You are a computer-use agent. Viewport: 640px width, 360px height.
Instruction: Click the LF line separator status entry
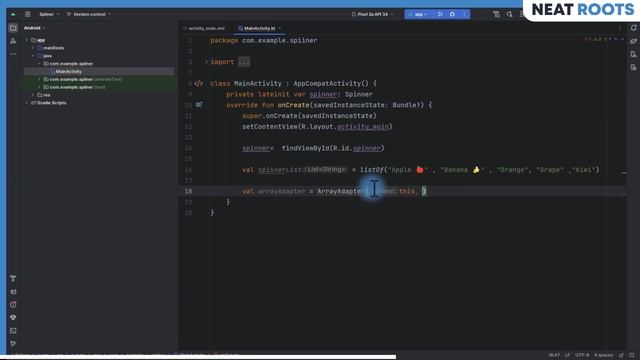coord(567,355)
